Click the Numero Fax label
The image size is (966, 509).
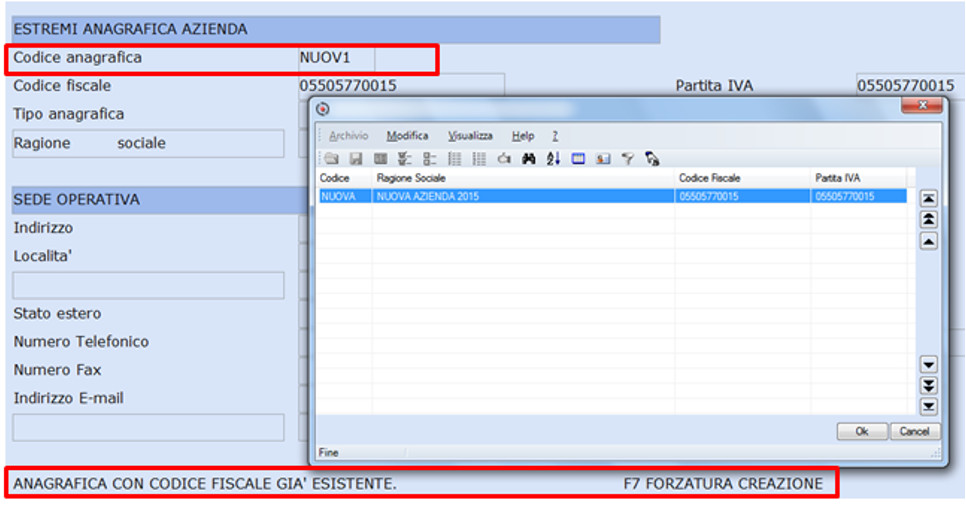click(57, 370)
